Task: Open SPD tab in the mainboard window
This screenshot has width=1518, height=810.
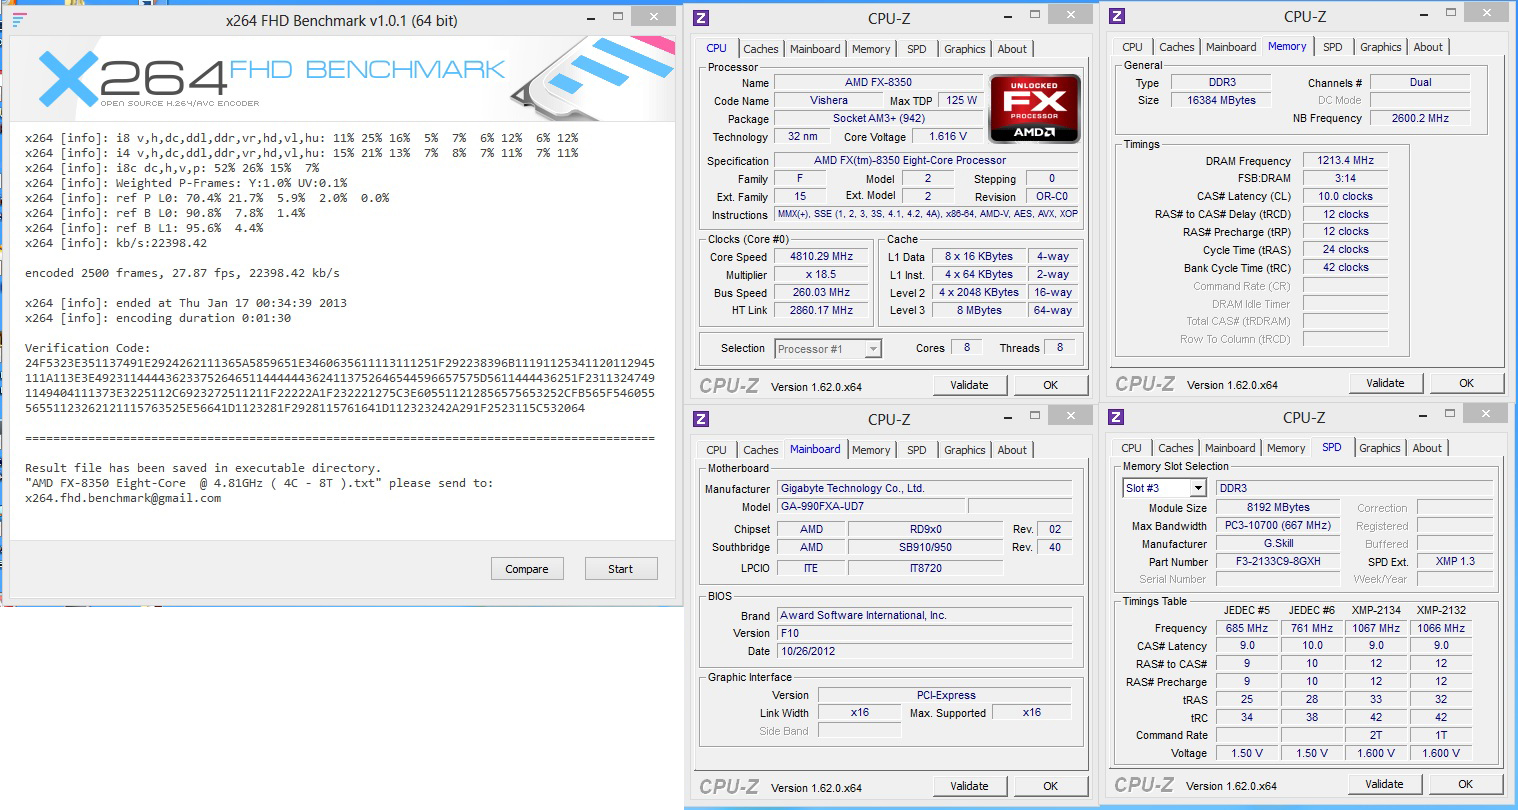Action: (x=917, y=450)
